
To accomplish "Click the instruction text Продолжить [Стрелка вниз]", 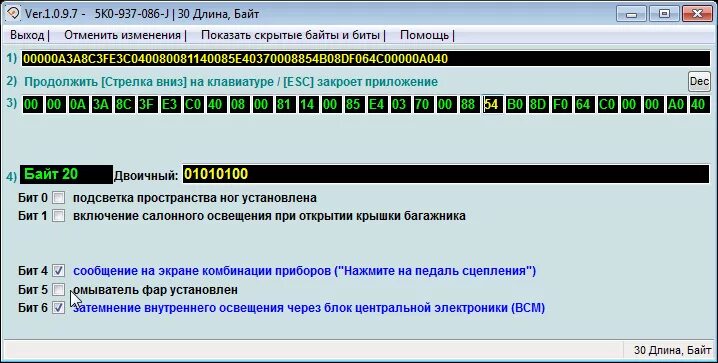I will pyautogui.click(x=231, y=82).
